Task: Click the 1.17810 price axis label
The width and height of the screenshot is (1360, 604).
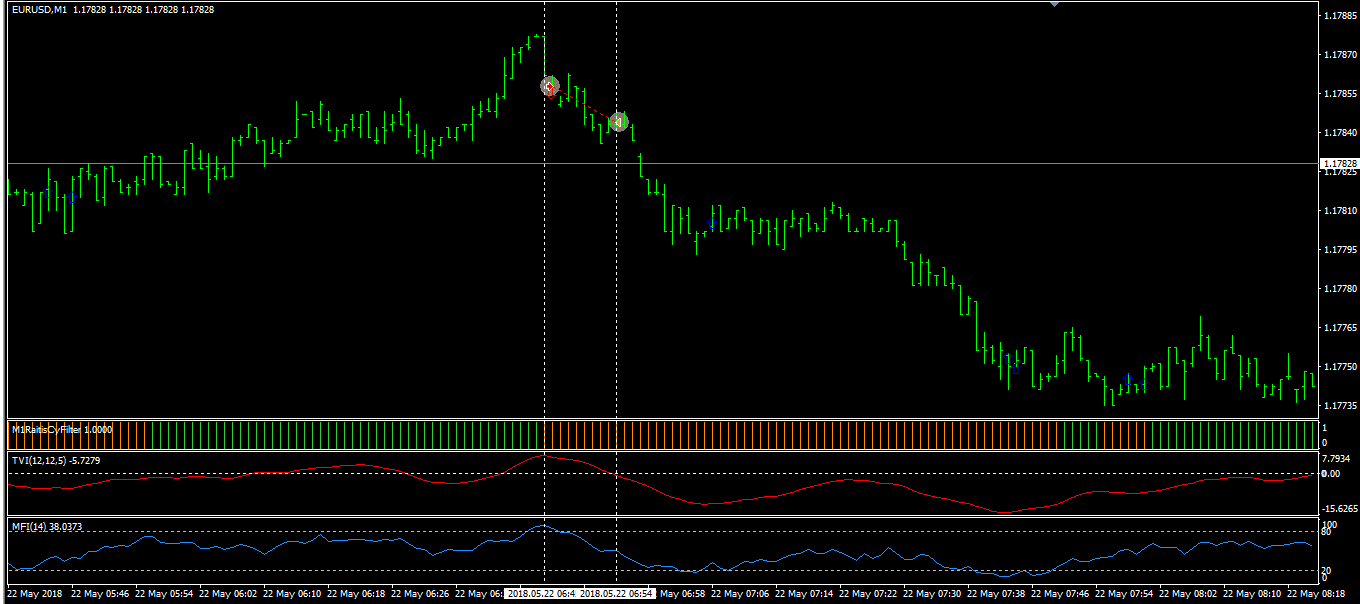Action: point(1339,211)
